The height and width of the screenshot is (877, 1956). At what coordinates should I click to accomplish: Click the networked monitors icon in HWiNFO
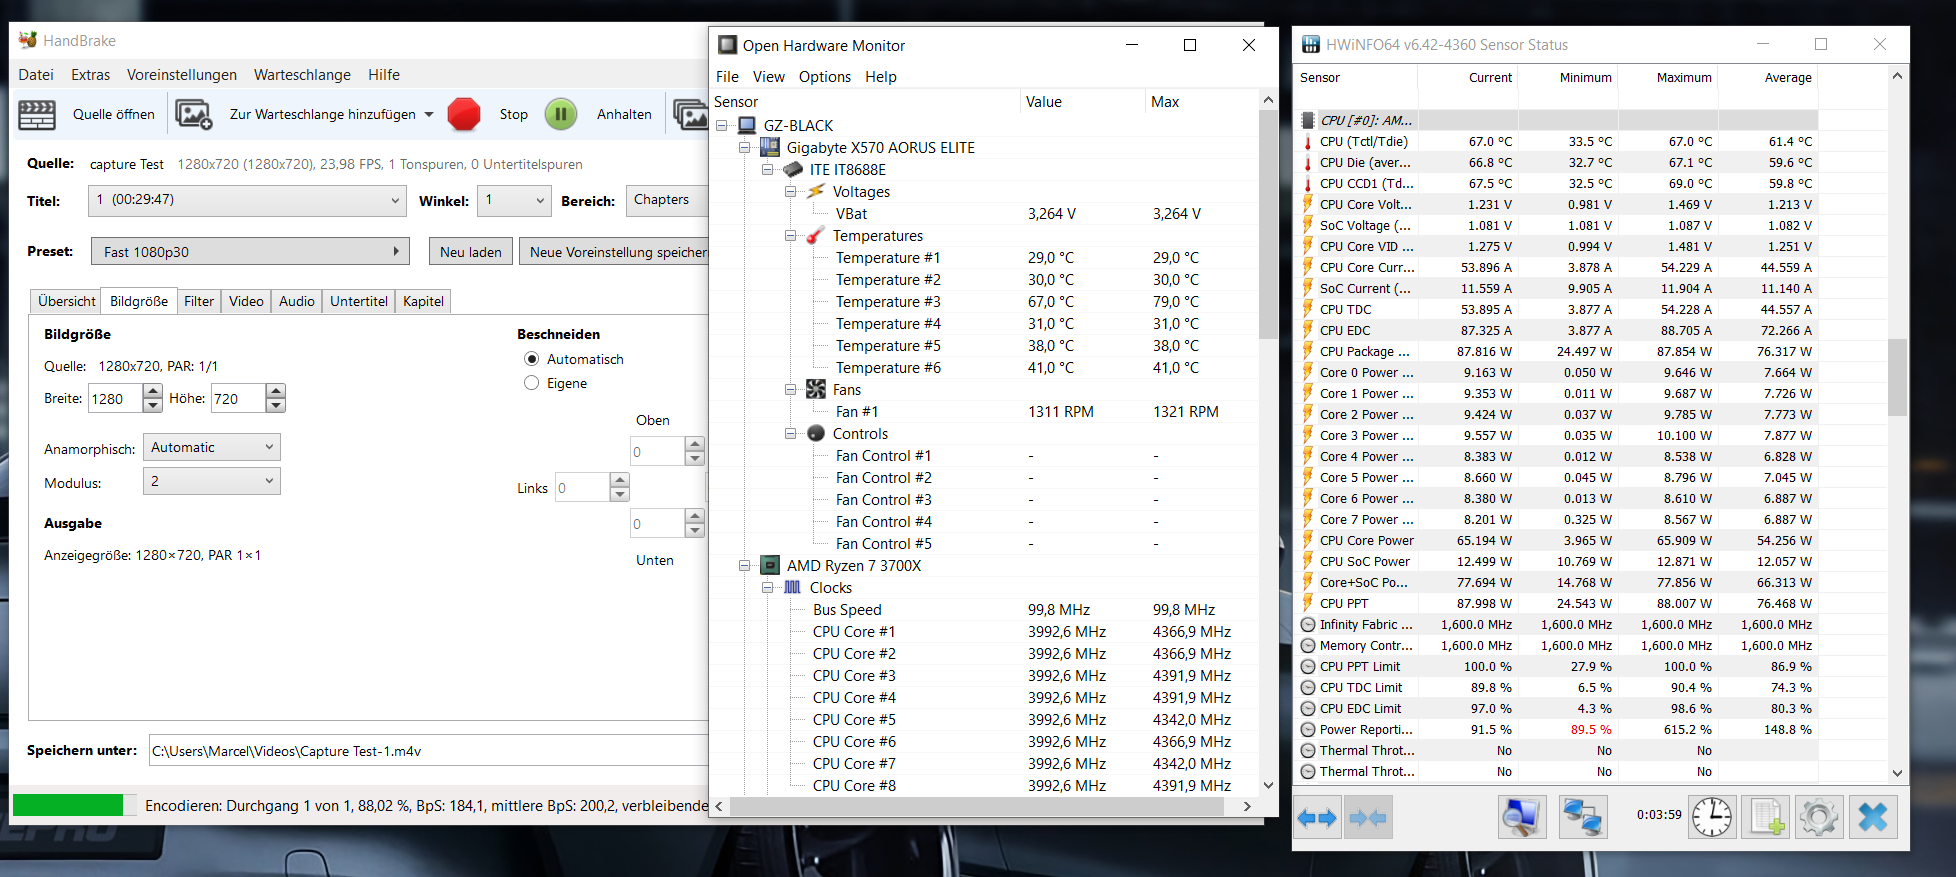[1582, 818]
